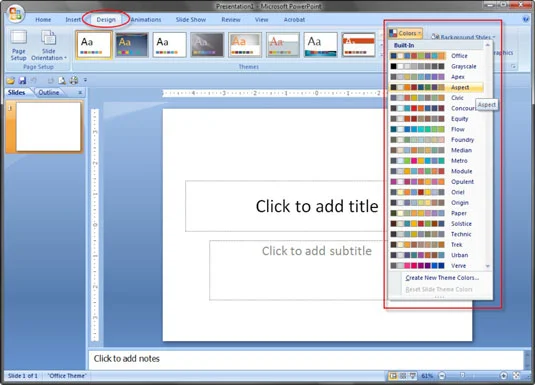535x385 pixels.
Task: Open Background Styles dropdown
Action: pyautogui.click(x=463, y=37)
